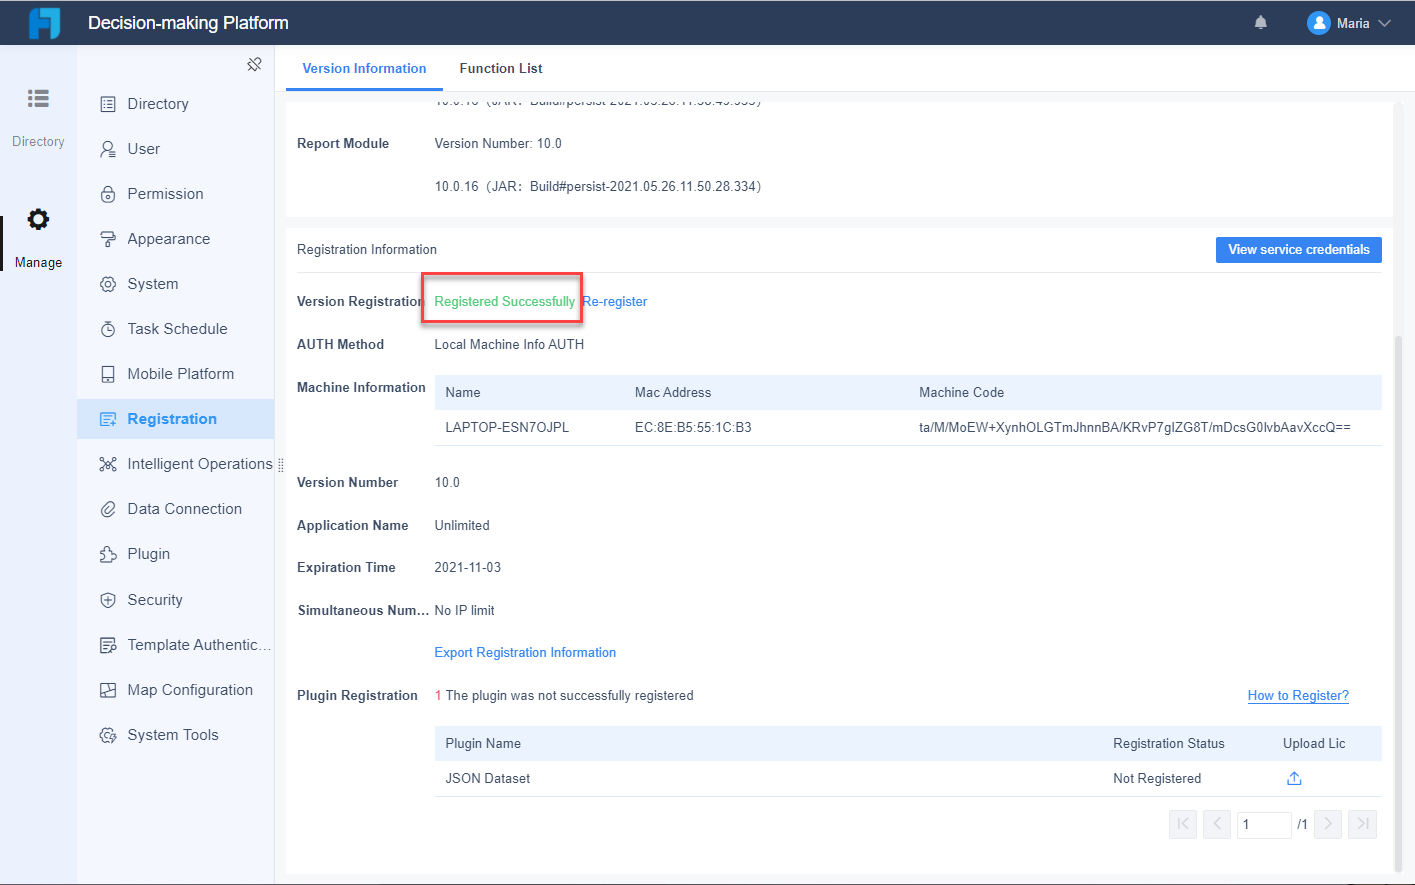Navigate to the Security section
Image resolution: width=1415 pixels, height=885 pixels.
click(x=153, y=599)
